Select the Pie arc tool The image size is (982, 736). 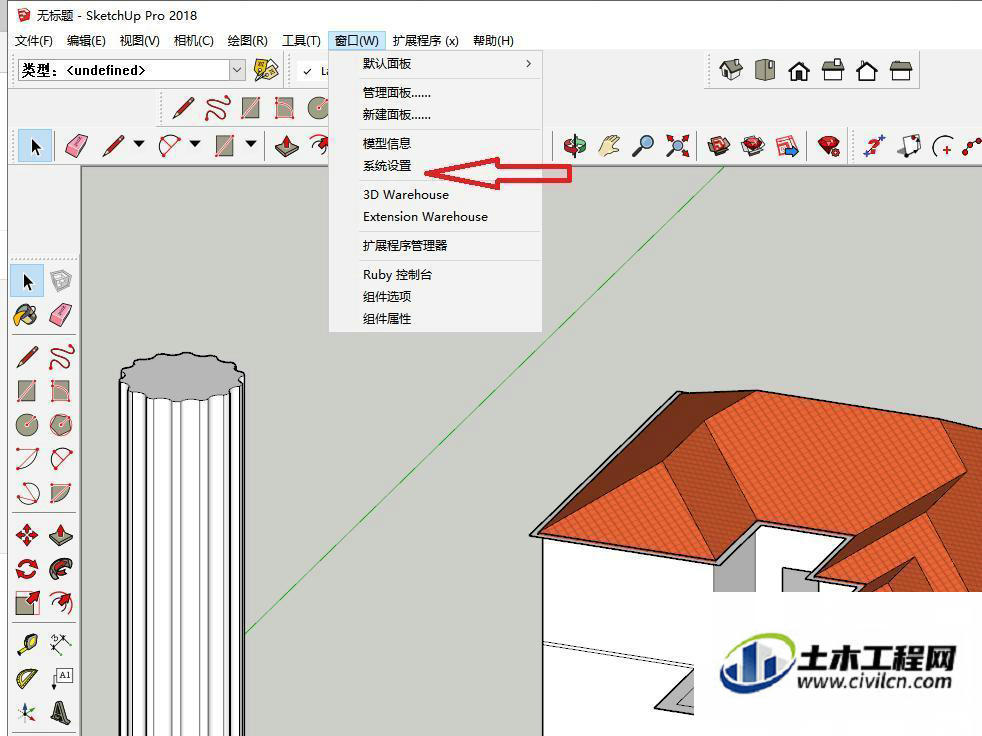pos(61,493)
